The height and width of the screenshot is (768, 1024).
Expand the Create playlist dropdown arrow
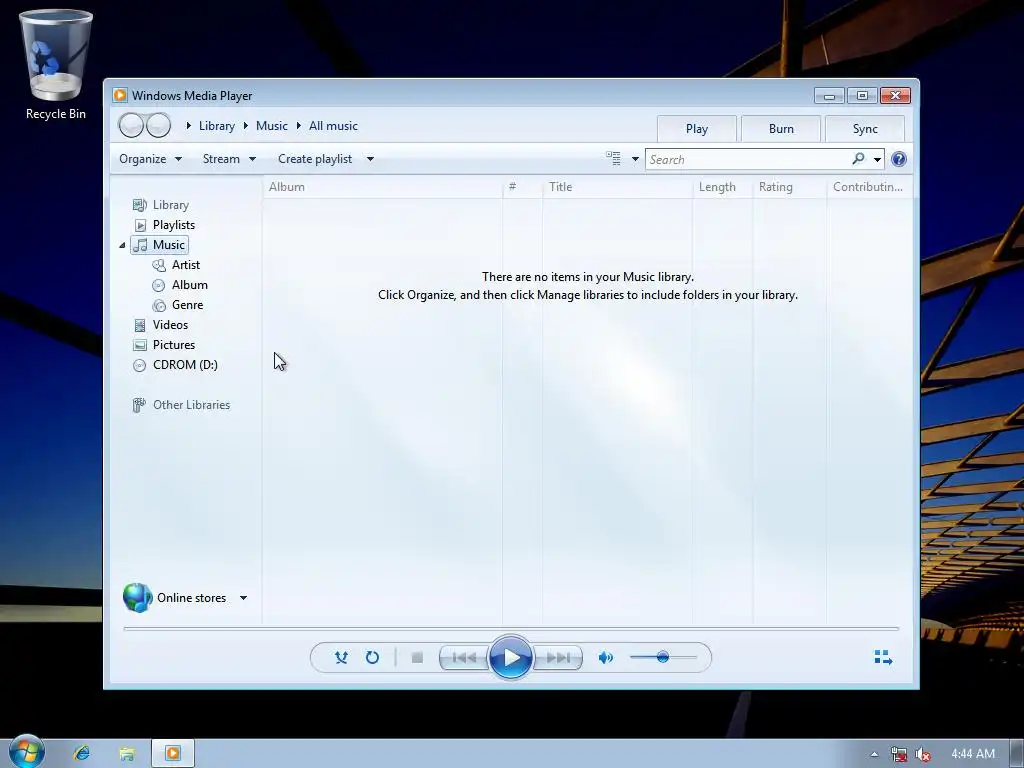coord(370,159)
